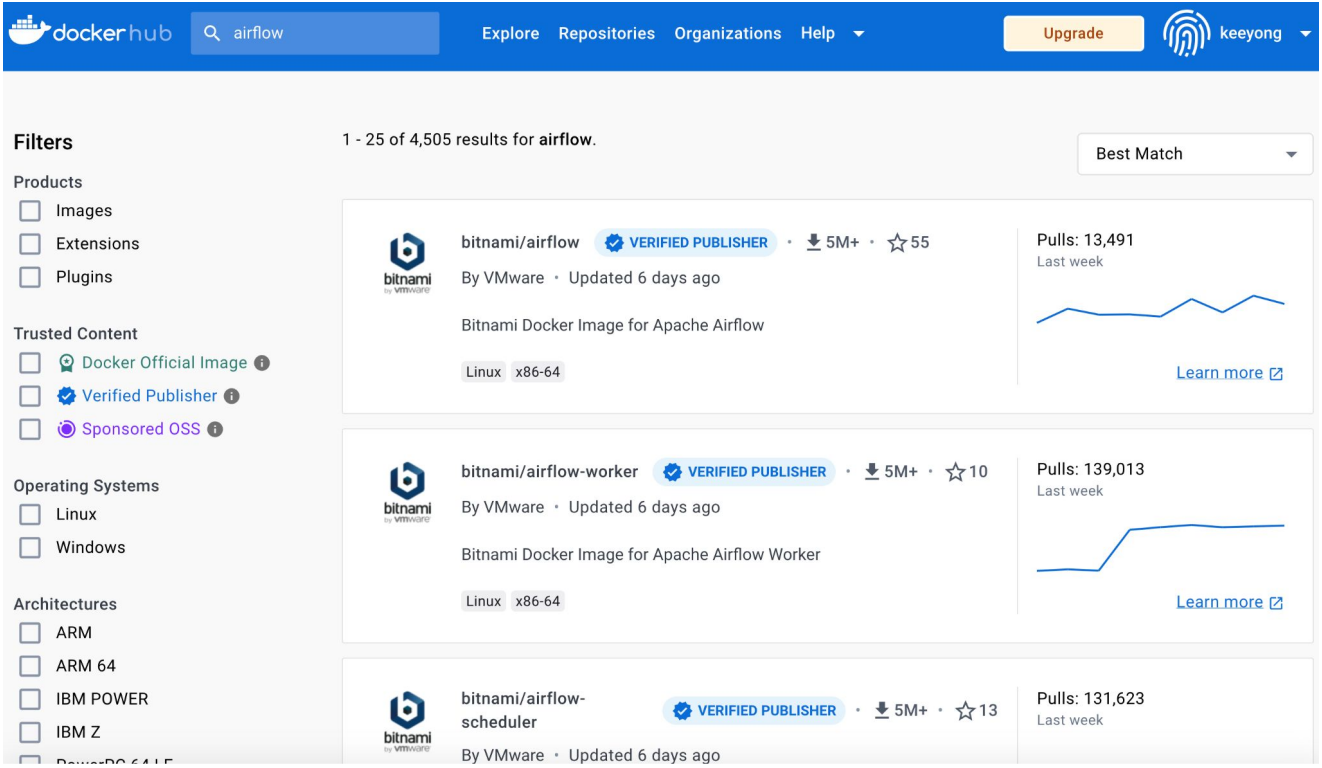Click the star icon on bitnami/airflow result

[x=897, y=242]
